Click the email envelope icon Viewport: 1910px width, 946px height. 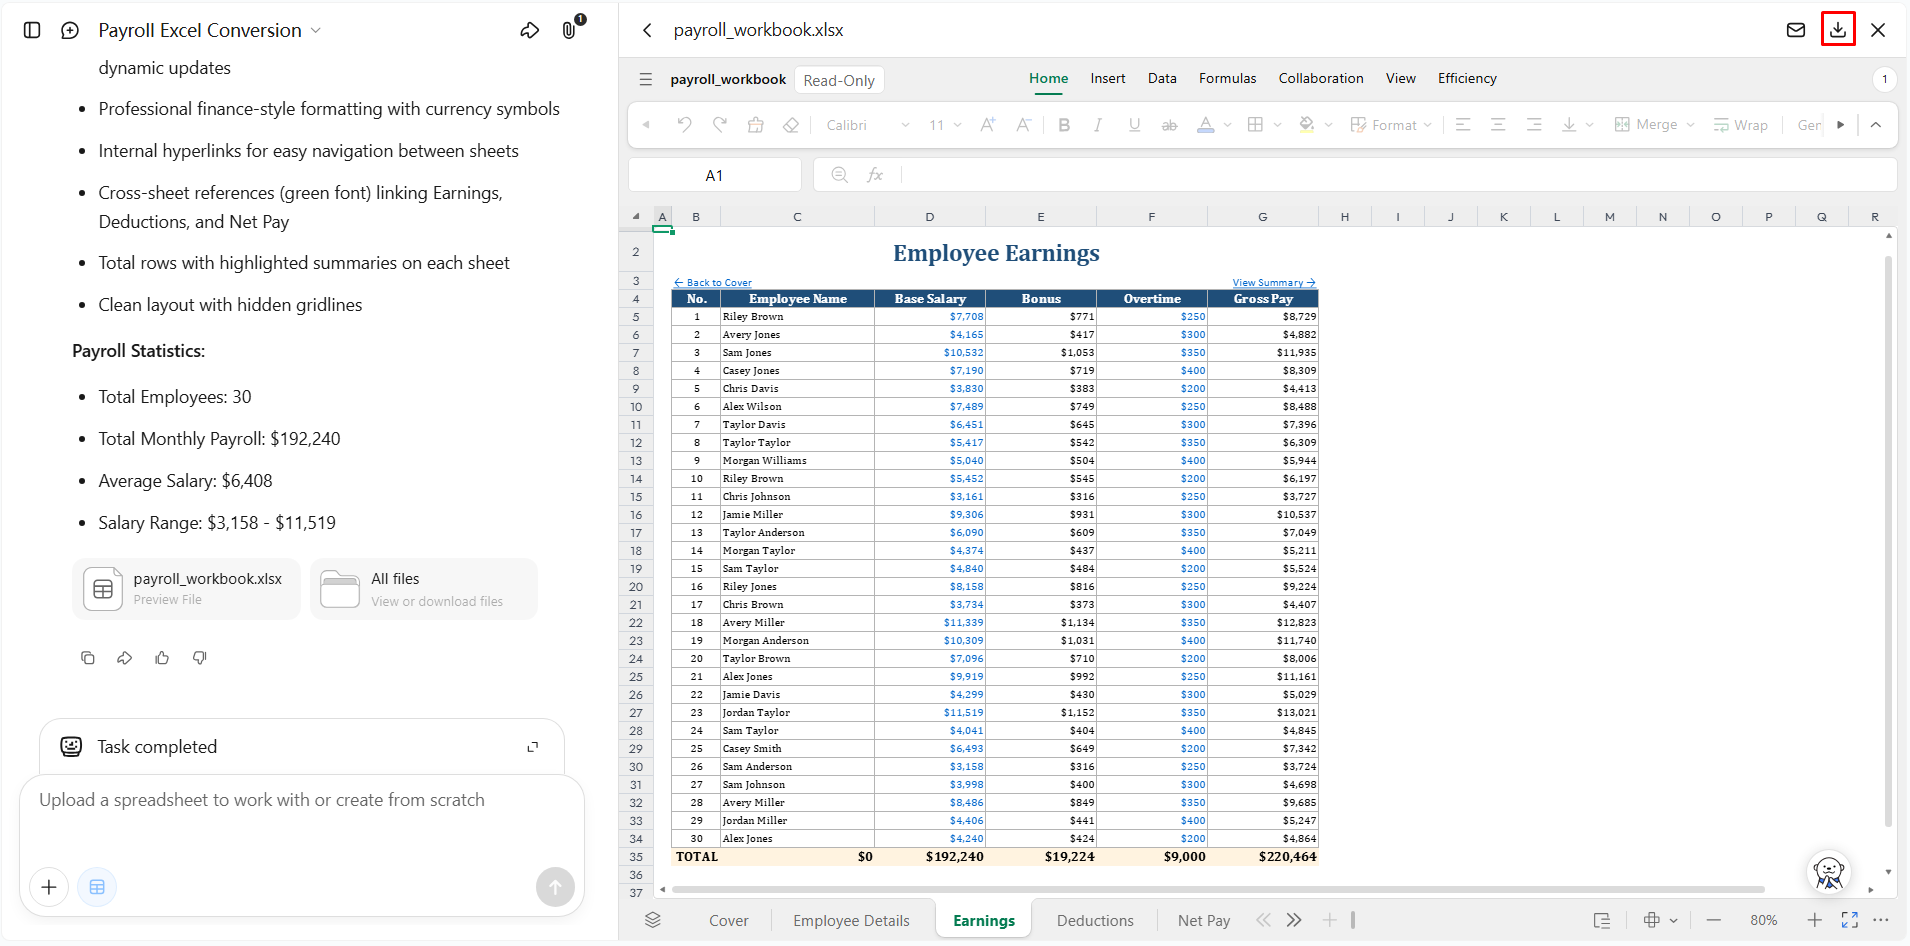1796,30
